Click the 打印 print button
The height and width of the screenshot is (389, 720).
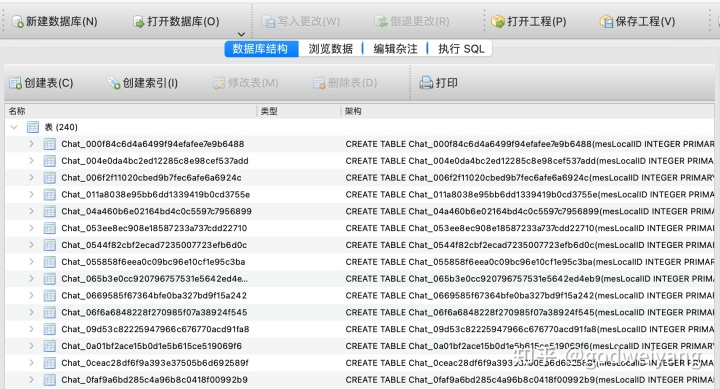[439, 83]
